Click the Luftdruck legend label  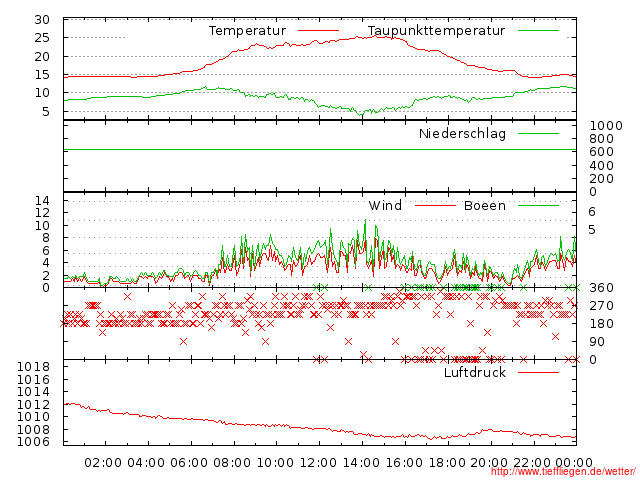[x=475, y=372]
